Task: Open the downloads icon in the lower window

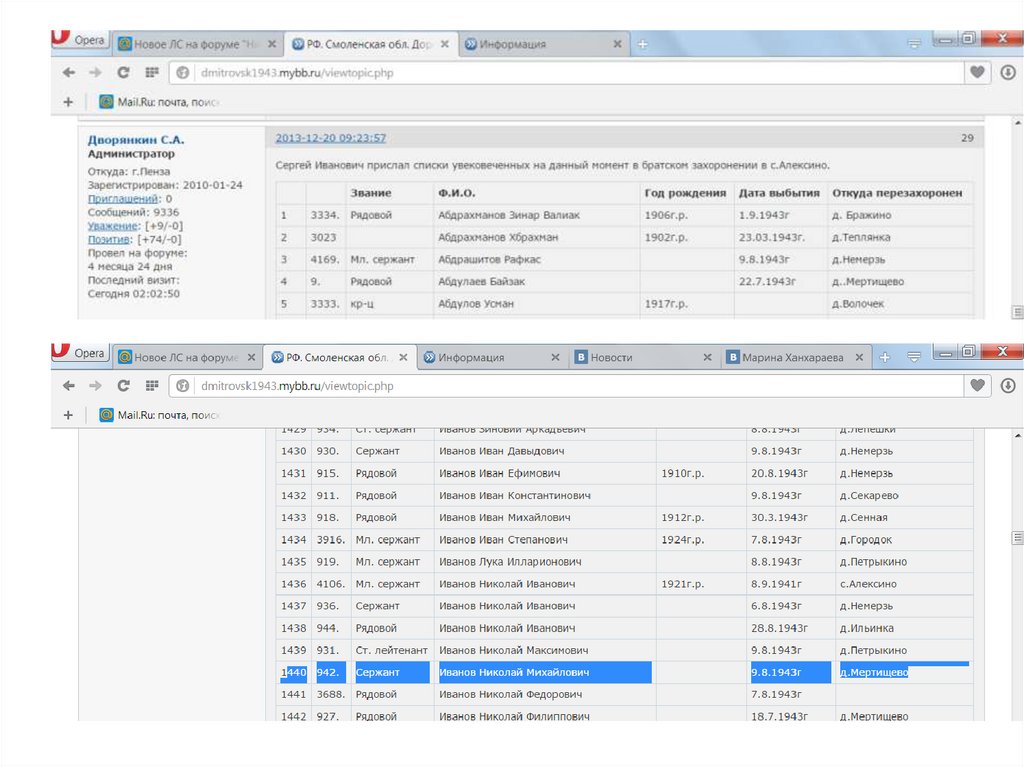Action: coord(1008,385)
